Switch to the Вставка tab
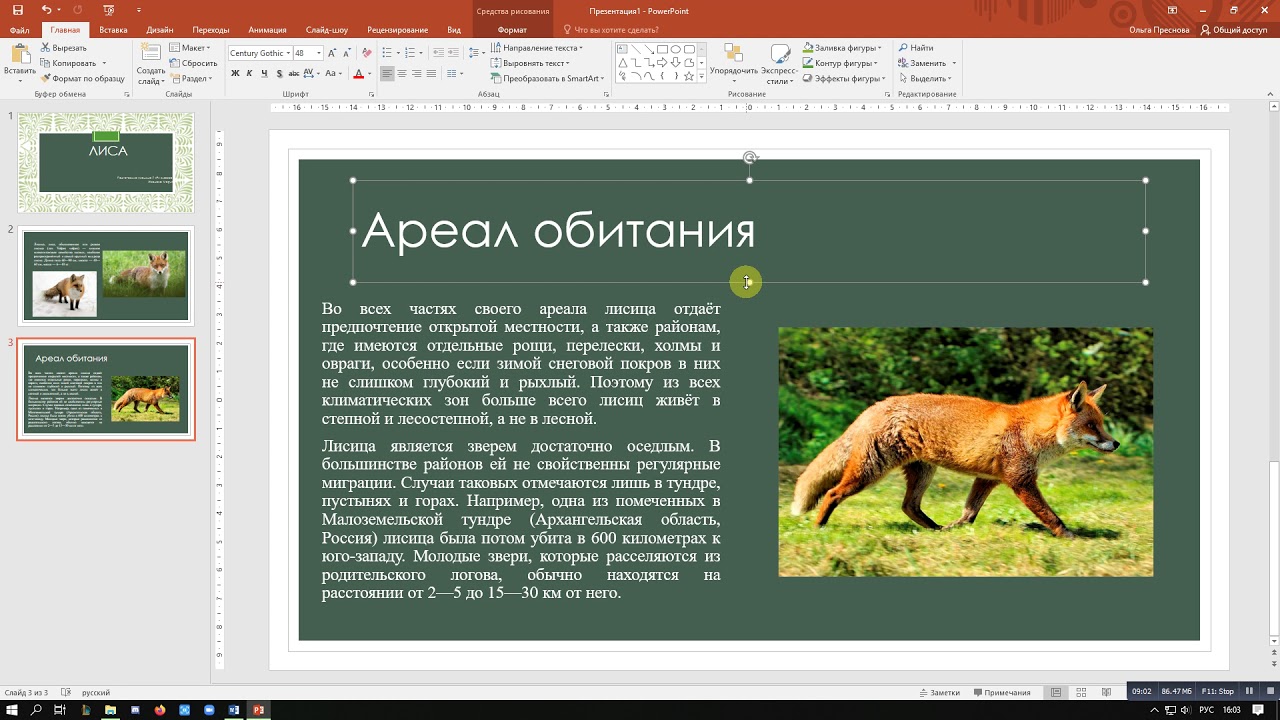 tap(113, 30)
